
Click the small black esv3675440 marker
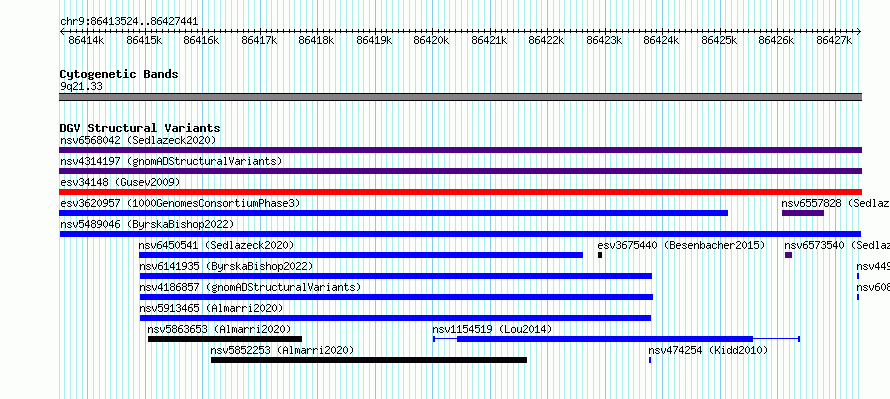600,255
